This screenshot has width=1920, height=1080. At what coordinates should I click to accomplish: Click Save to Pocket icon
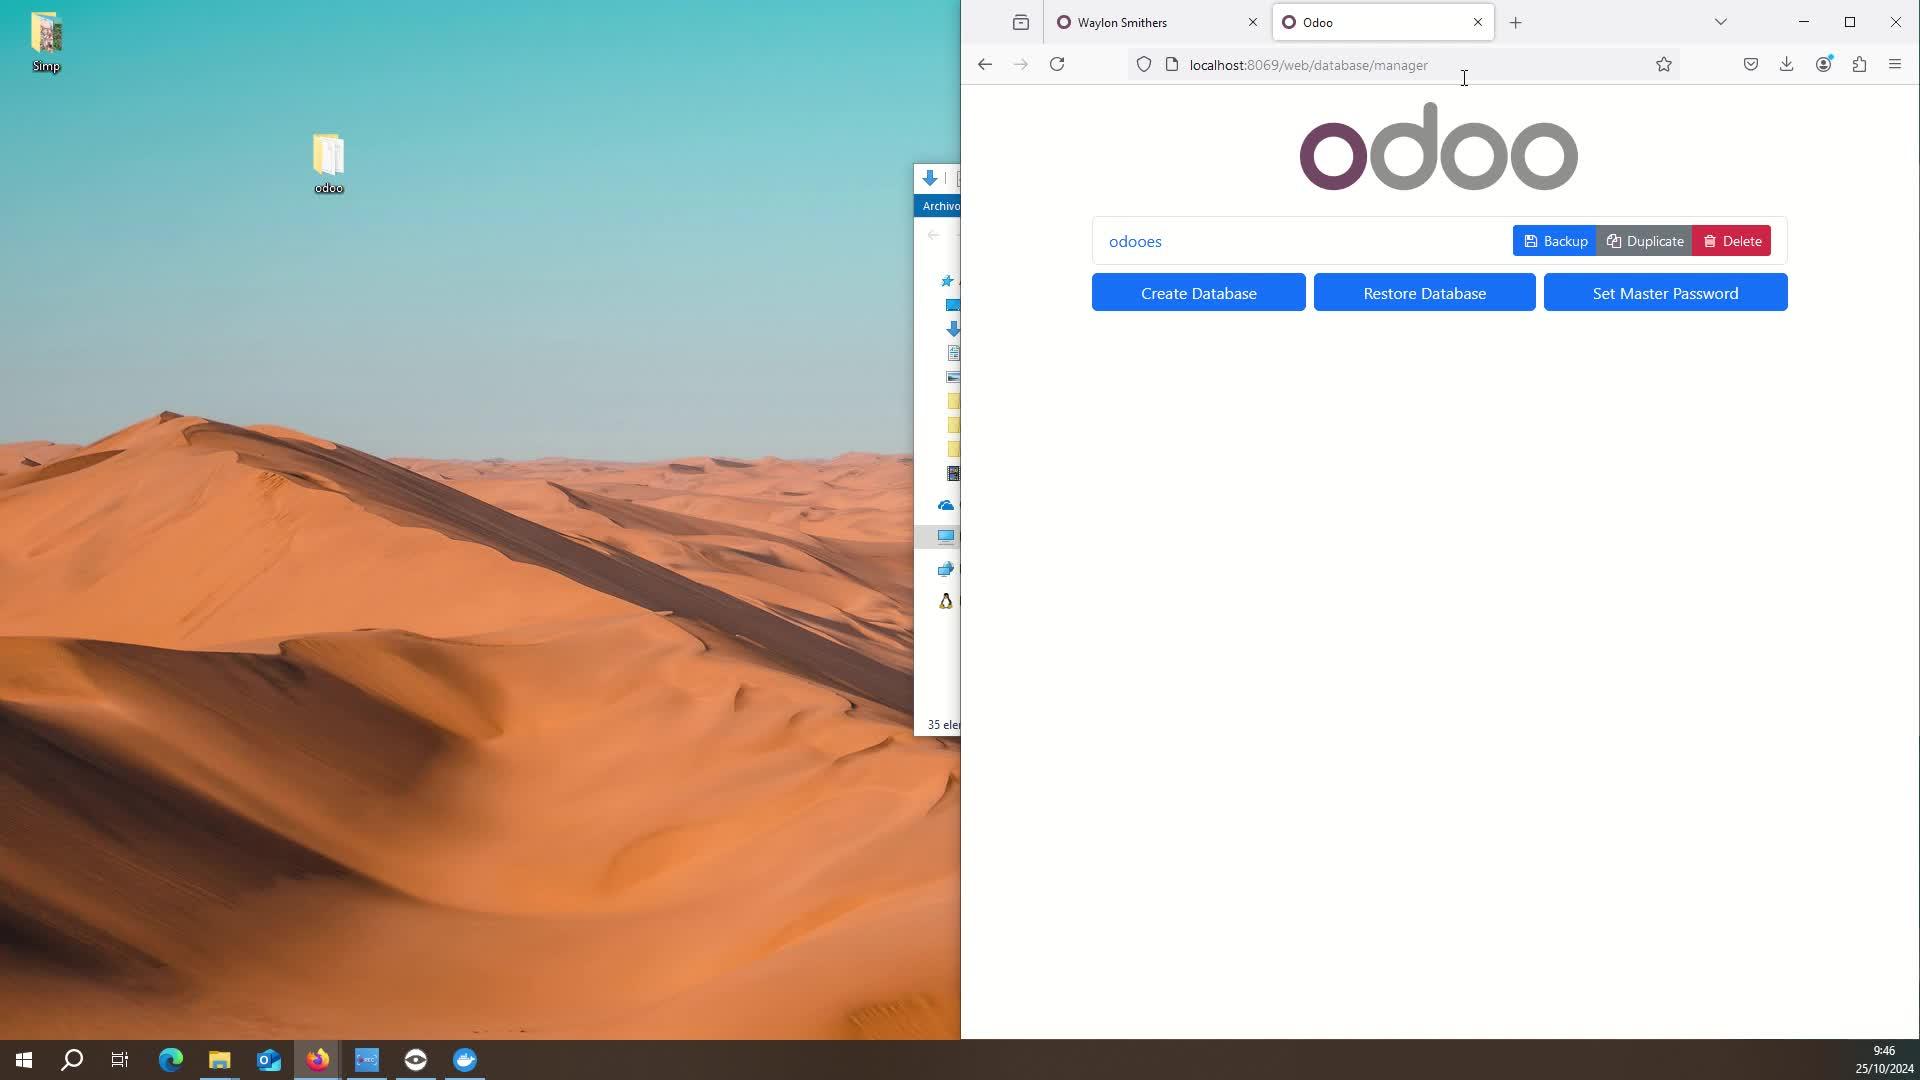click(x=1751, y=65)
